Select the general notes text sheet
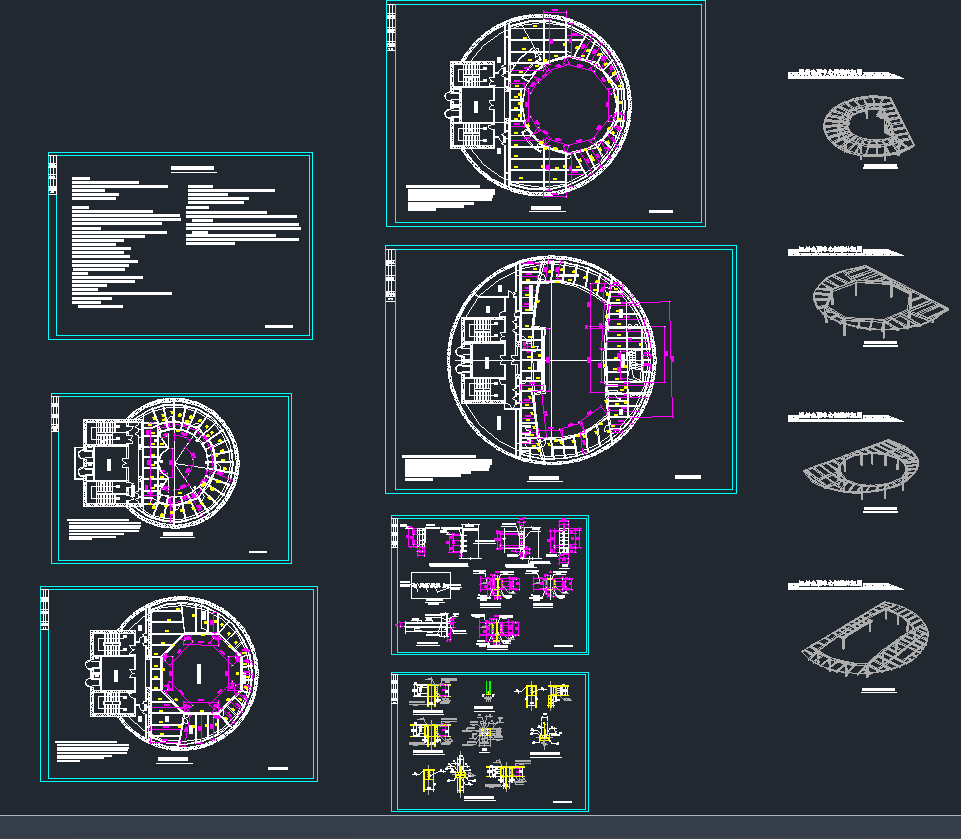 180,245
